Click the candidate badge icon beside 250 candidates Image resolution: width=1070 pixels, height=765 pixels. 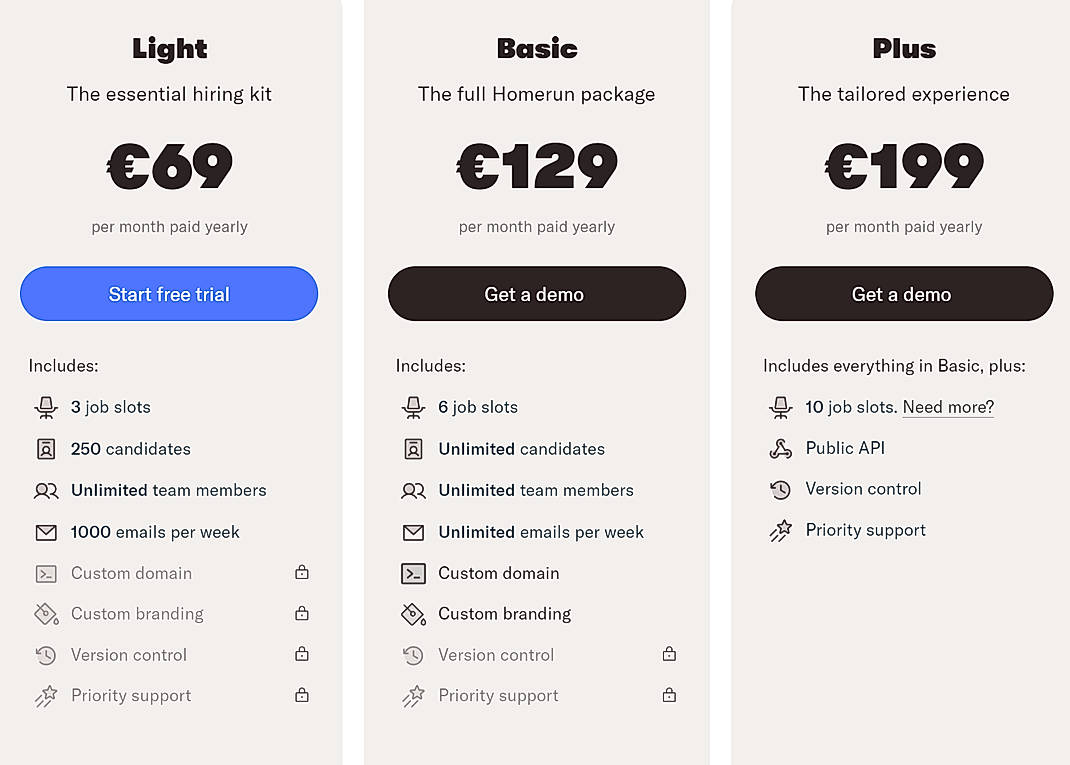click(x=46, y=448)
